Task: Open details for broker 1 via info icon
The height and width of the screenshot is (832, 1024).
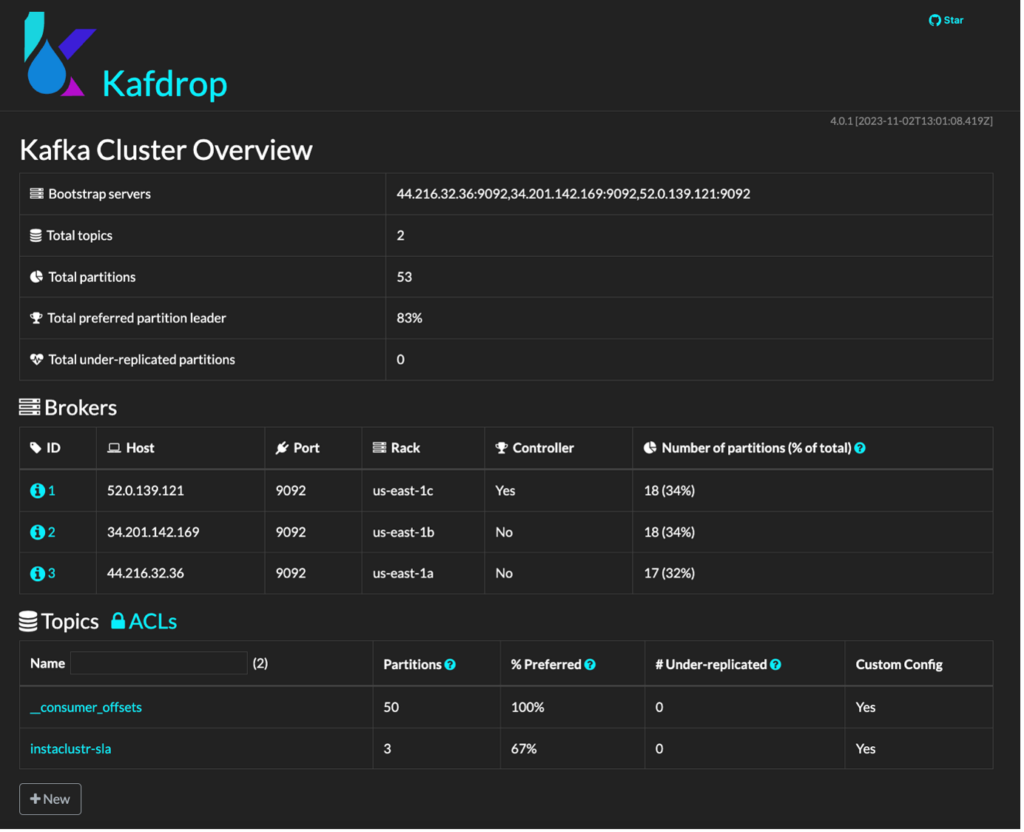Action: point(38,490)
